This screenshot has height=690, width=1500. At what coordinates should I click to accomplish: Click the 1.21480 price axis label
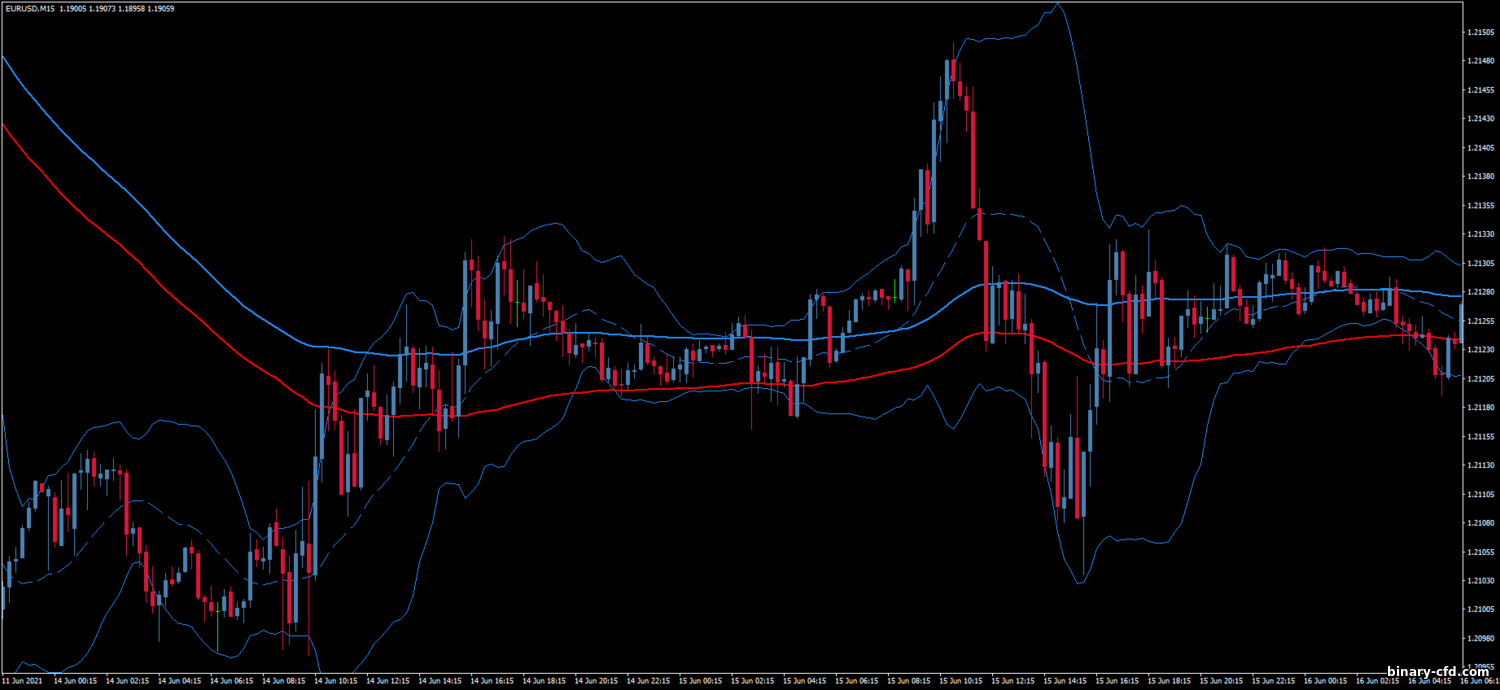[x=1480, y=61]
